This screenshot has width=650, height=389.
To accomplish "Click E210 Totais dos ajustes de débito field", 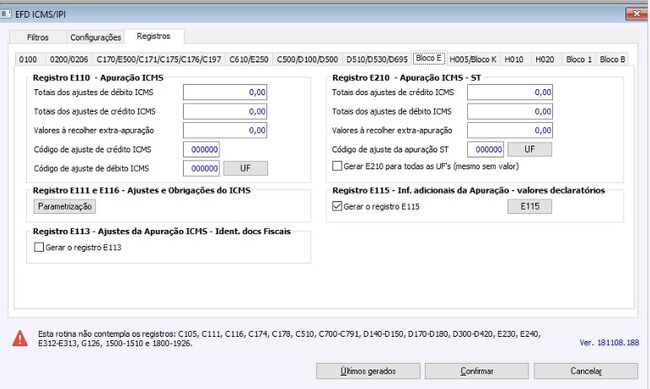I will pos(510,111).
